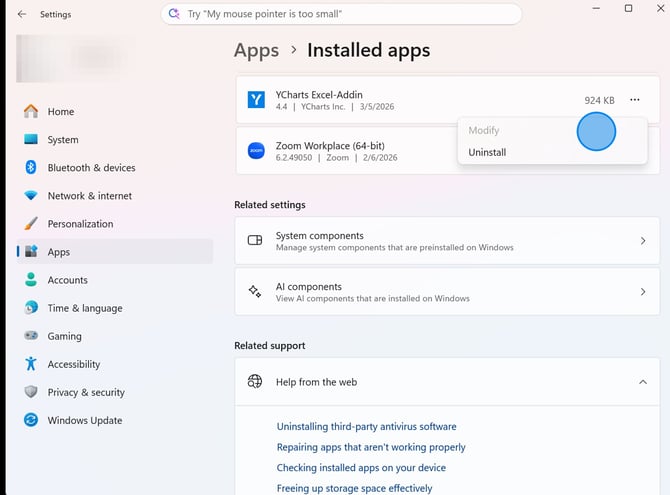670x495 pixels.
Task: Click the Personalization paintbrush icon
Action: 31,224
